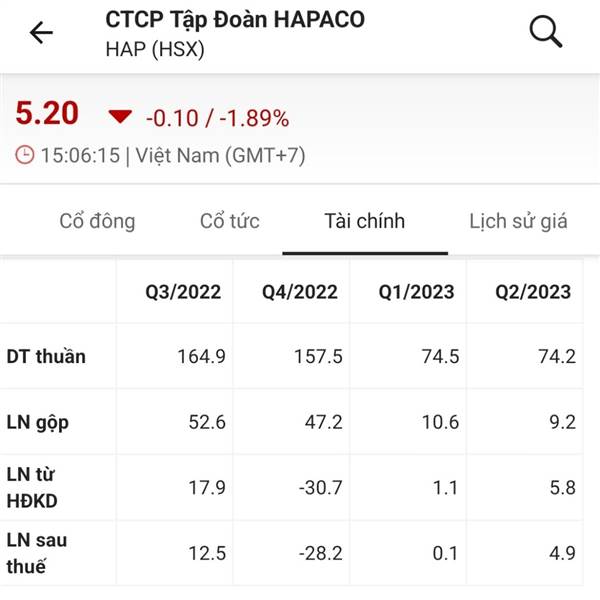This screenshot has width=600, height=600.
Task: Click the HAP (HSX) ticker subtitle
Action: 155,49
